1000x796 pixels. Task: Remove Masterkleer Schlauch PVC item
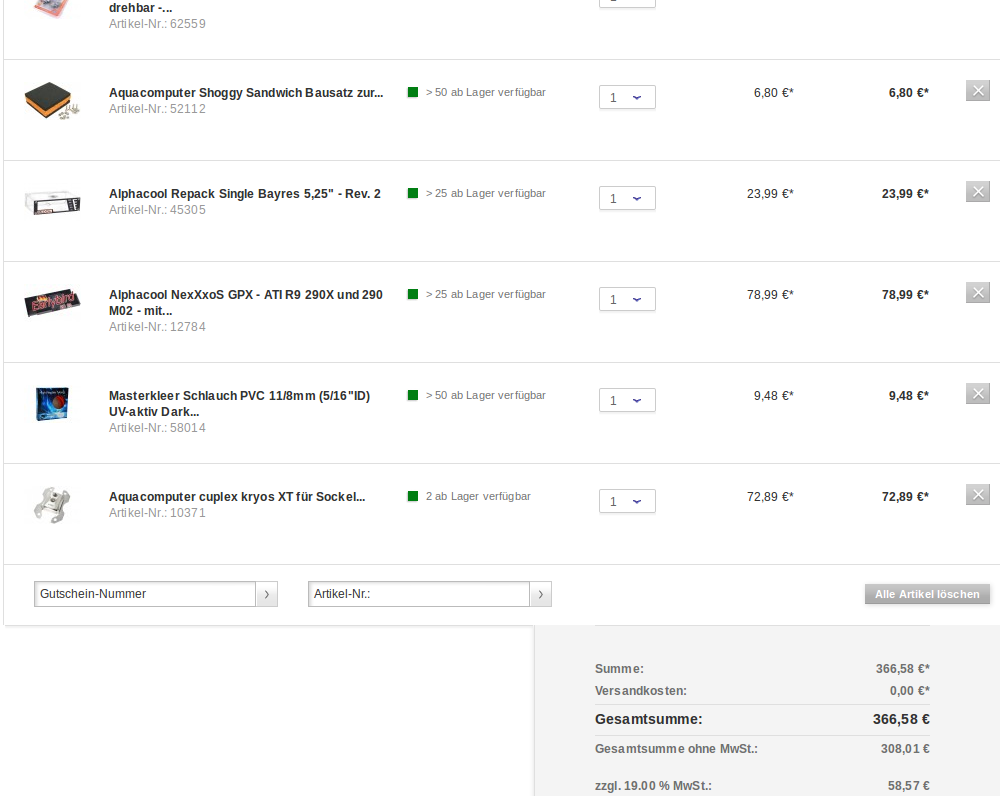pos(977,394)
